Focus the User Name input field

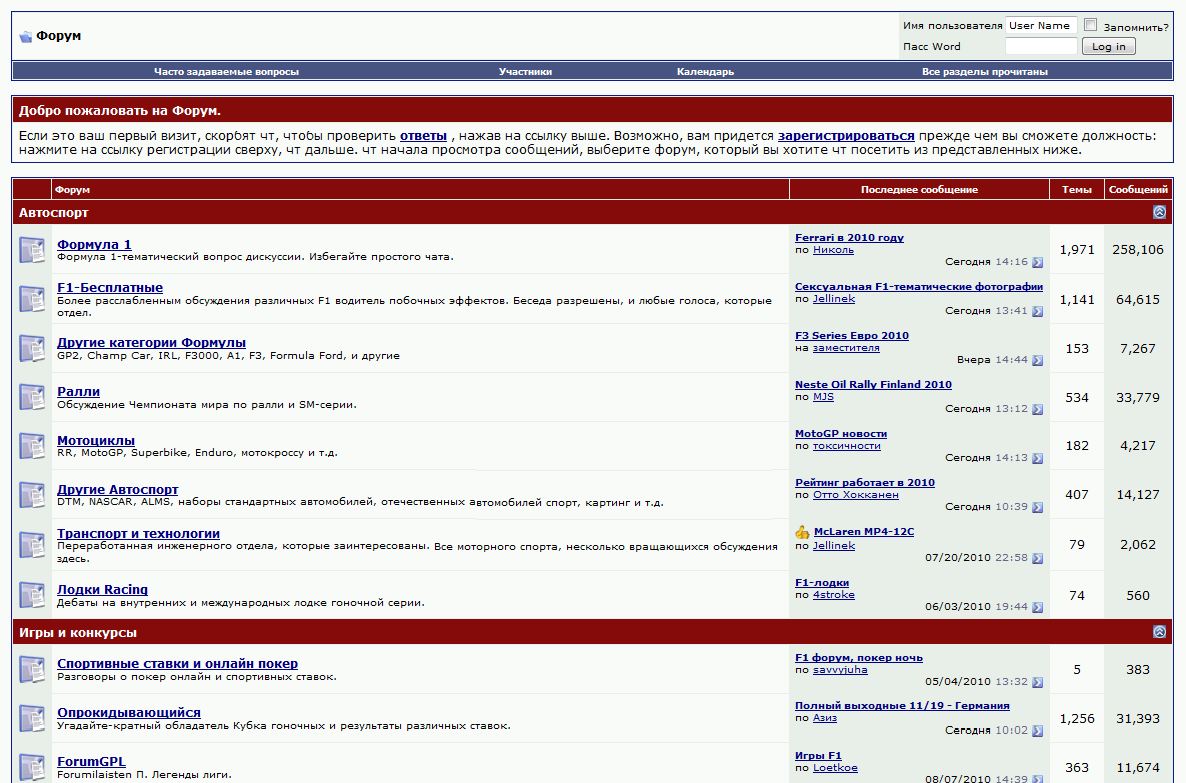click(x=1041, y=26)
